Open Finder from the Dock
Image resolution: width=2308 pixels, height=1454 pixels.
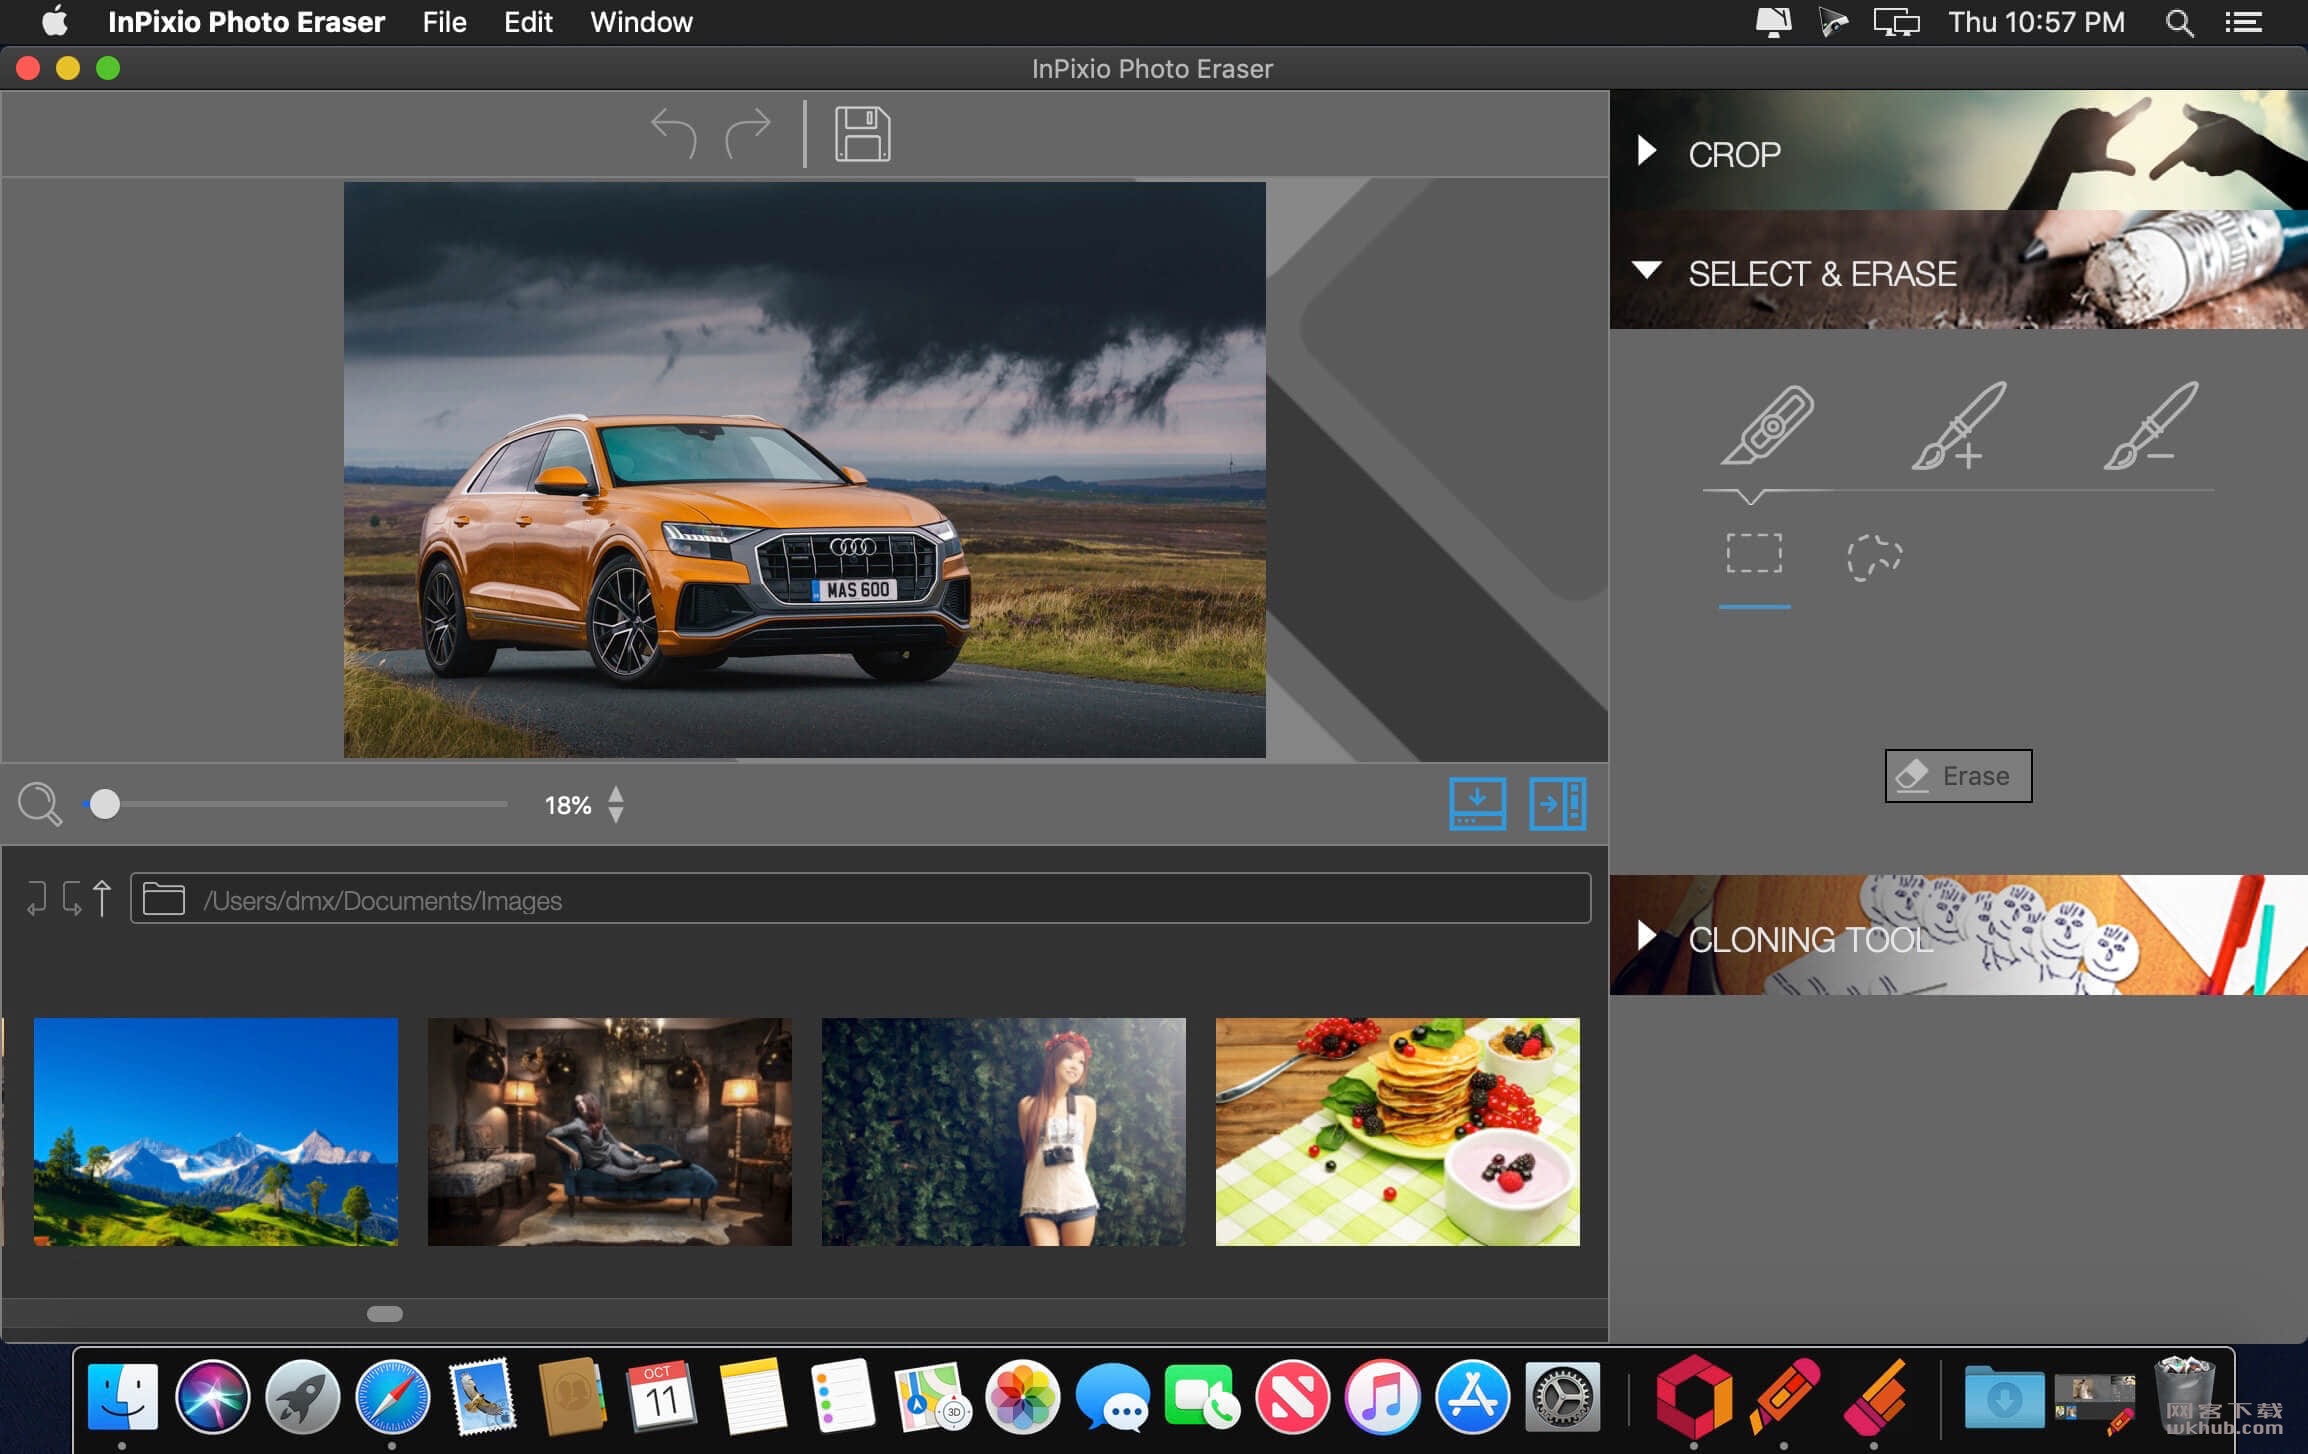pos(123,1397)
